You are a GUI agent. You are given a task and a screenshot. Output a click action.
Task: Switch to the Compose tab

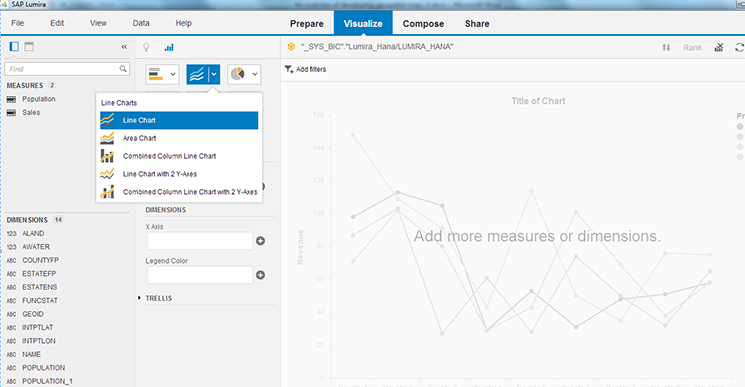pyautogui.click(x=423, y=24)
